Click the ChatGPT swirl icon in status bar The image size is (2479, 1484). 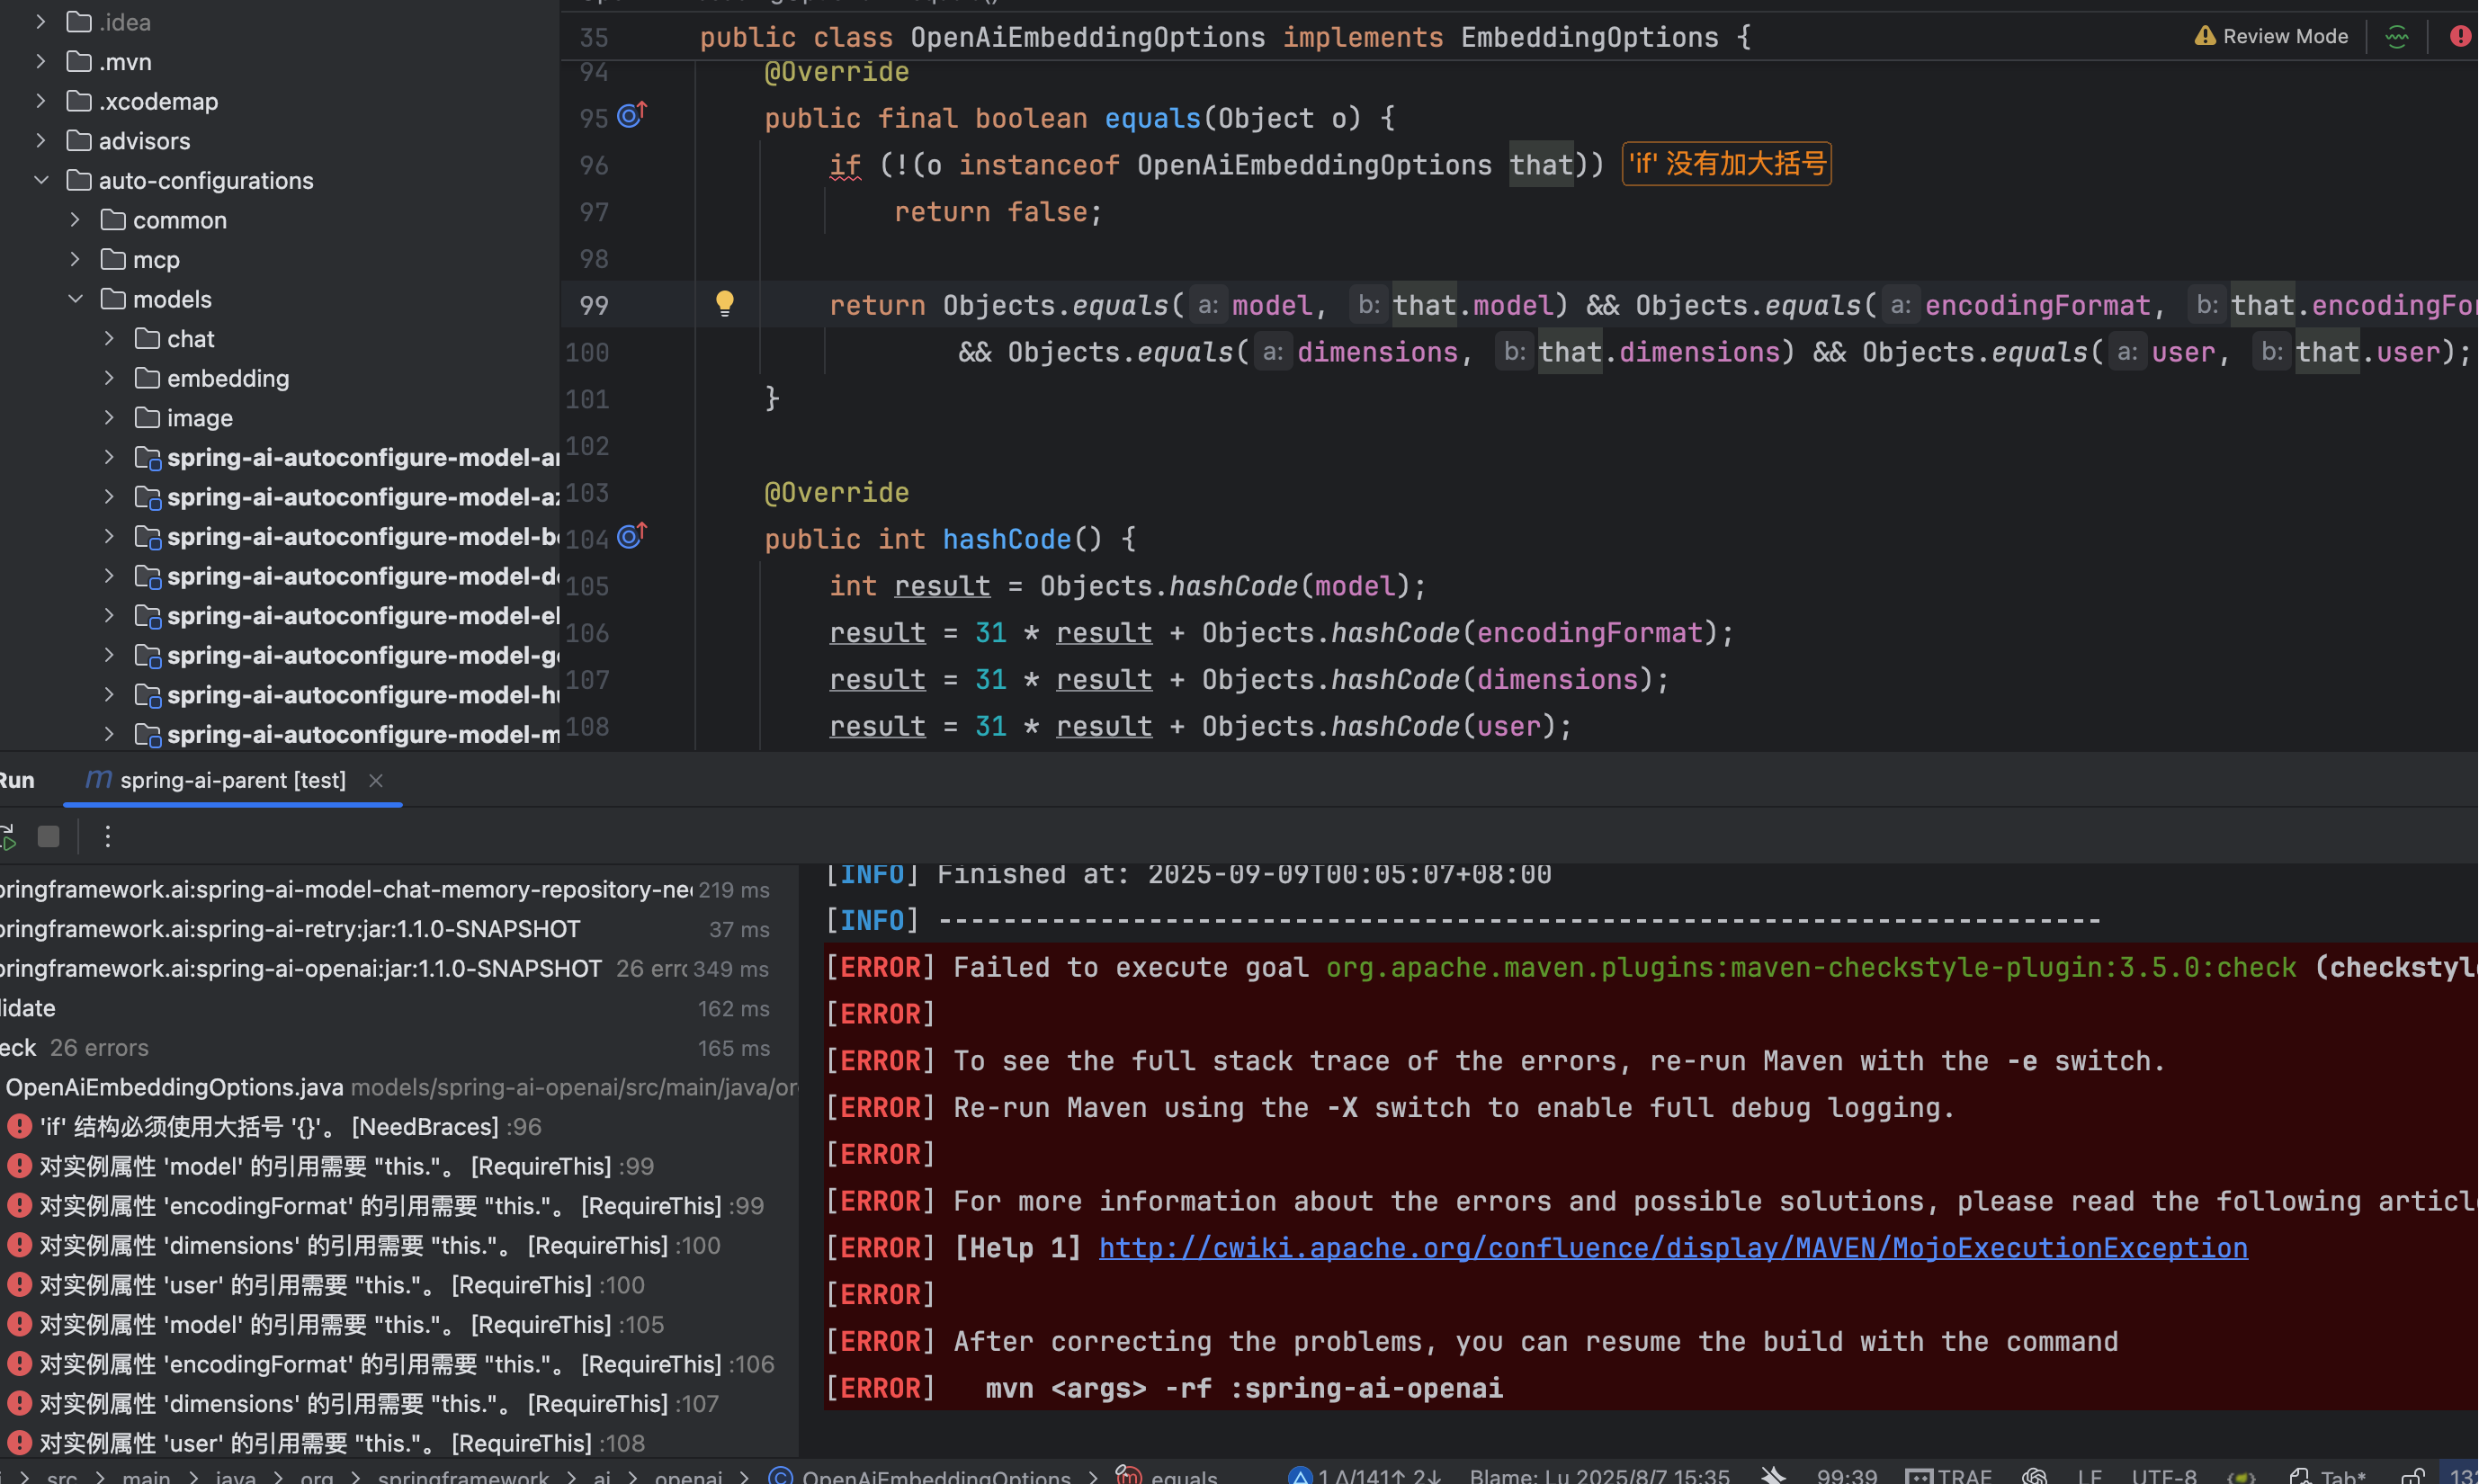tap(2034, 1476)
